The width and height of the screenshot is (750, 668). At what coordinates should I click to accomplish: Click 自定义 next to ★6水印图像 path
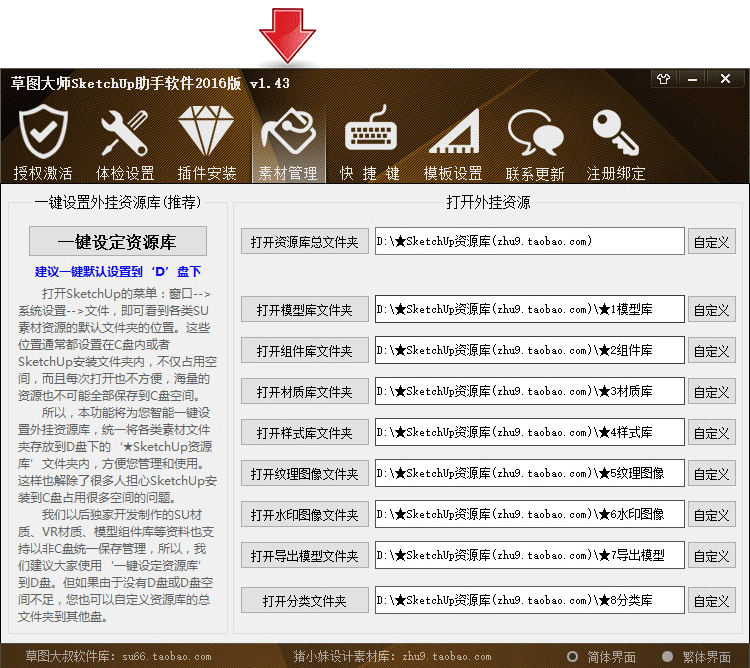point(712,515)
